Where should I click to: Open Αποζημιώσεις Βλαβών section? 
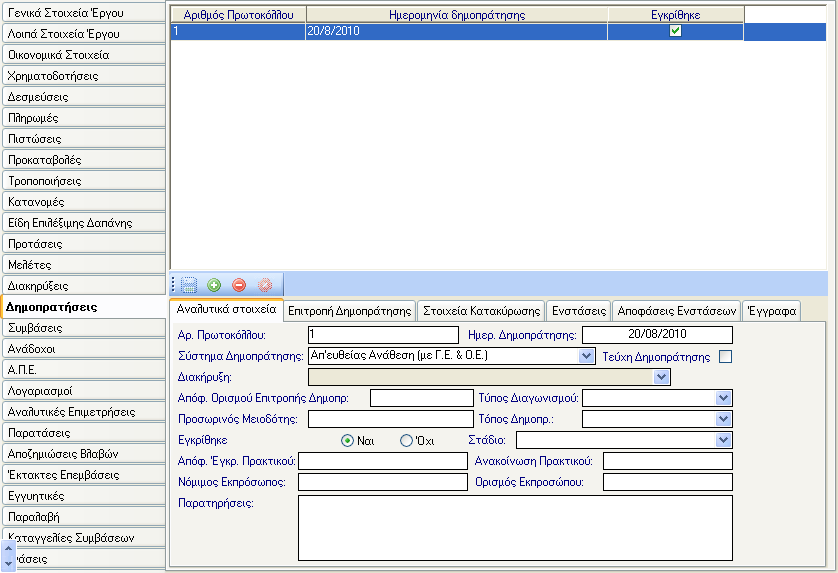point(84,454)
